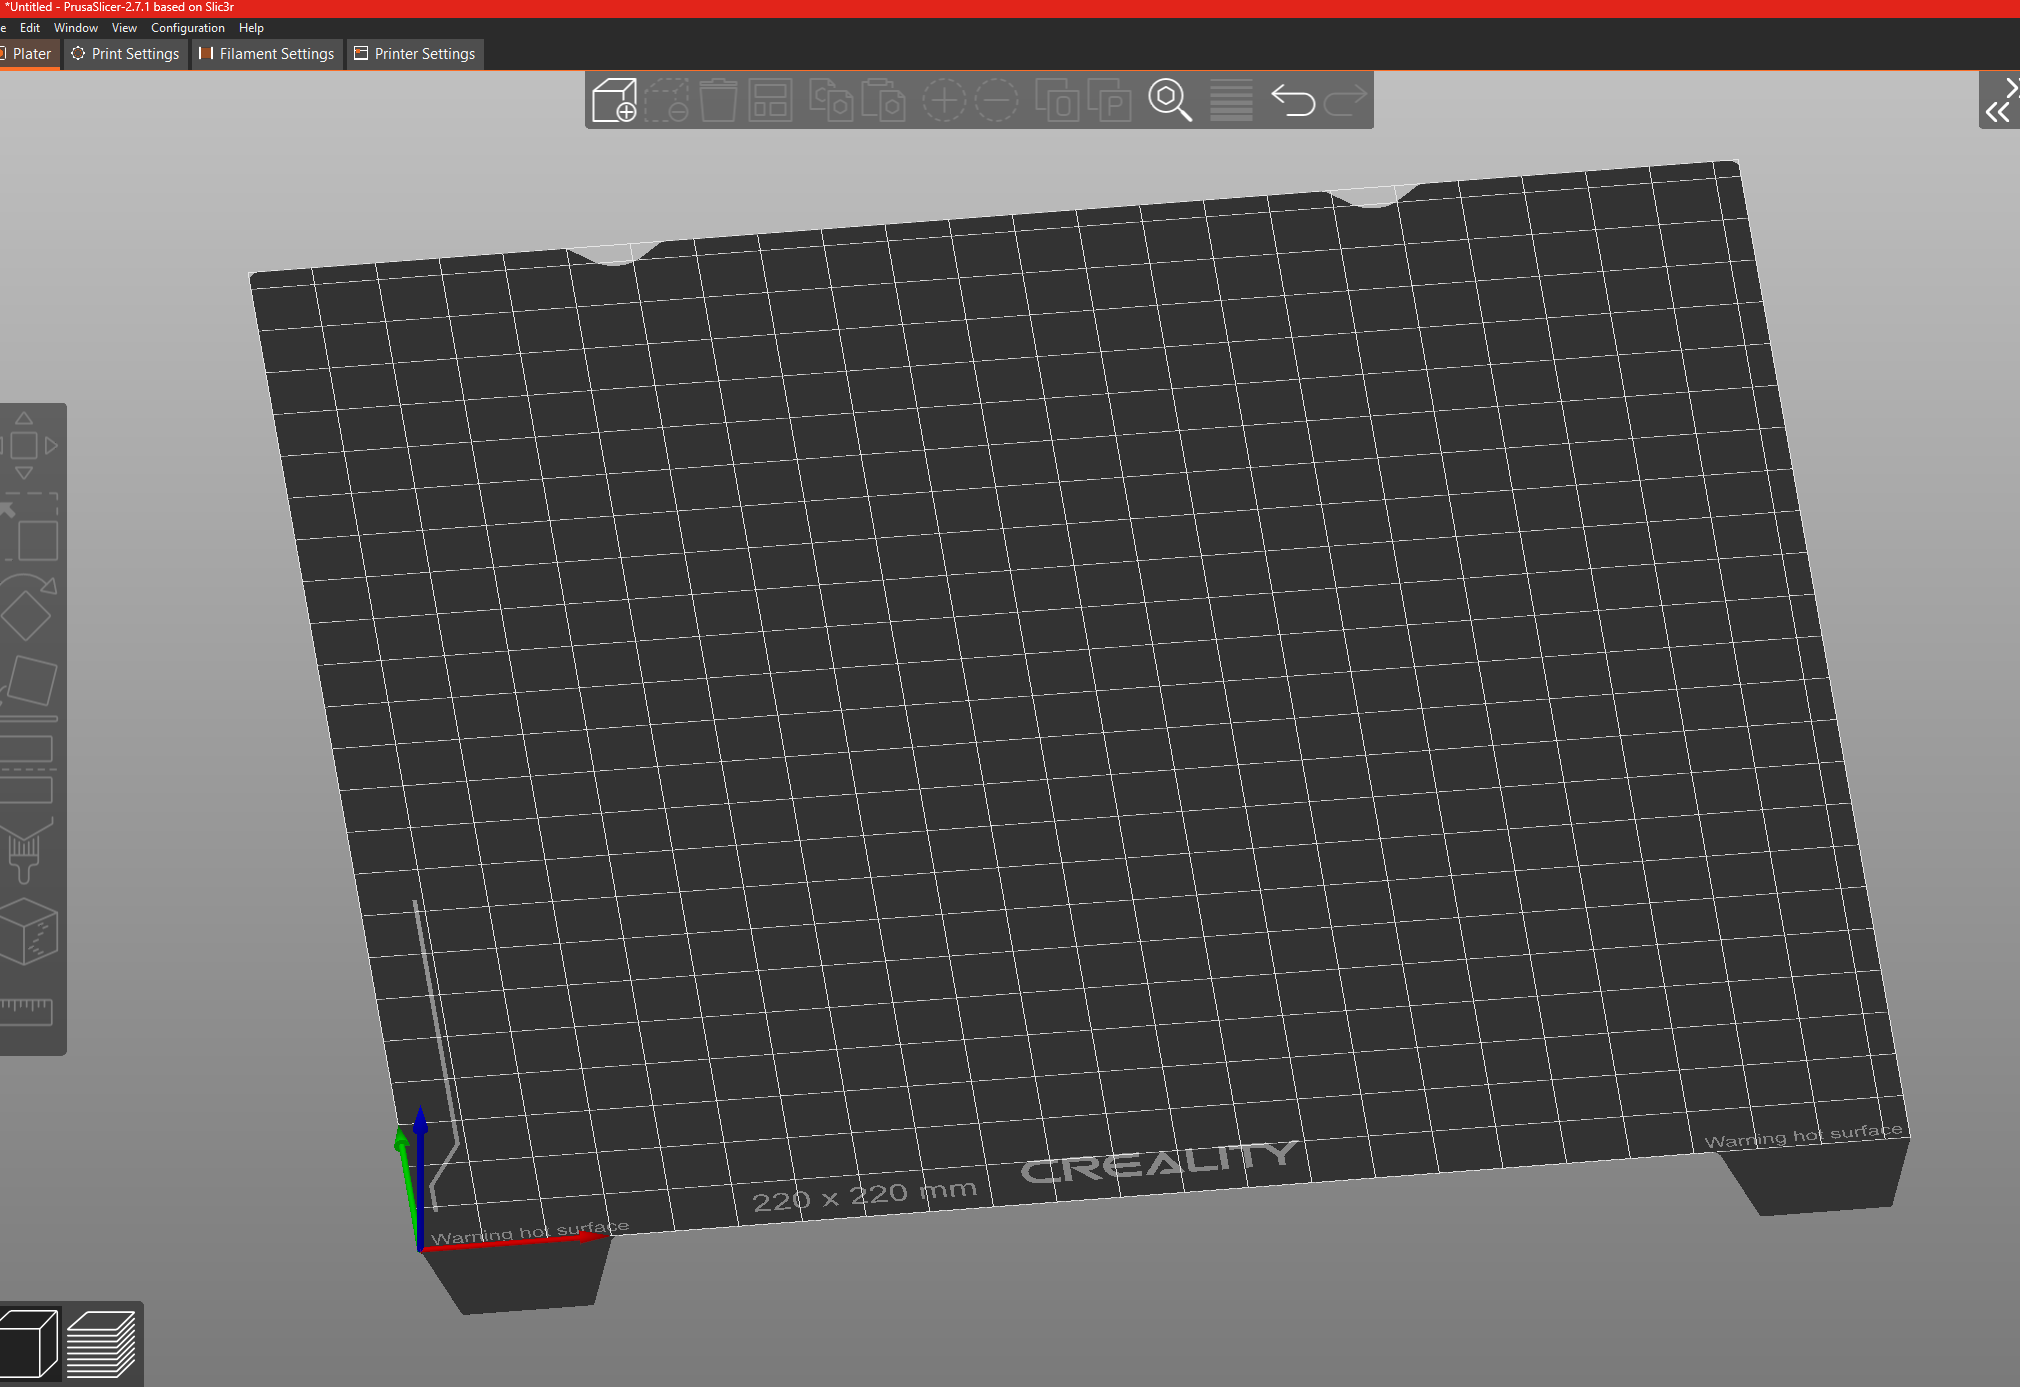2020x1387 pixels.
Task: Select the Cut tool
Action: tap(27, 769)
